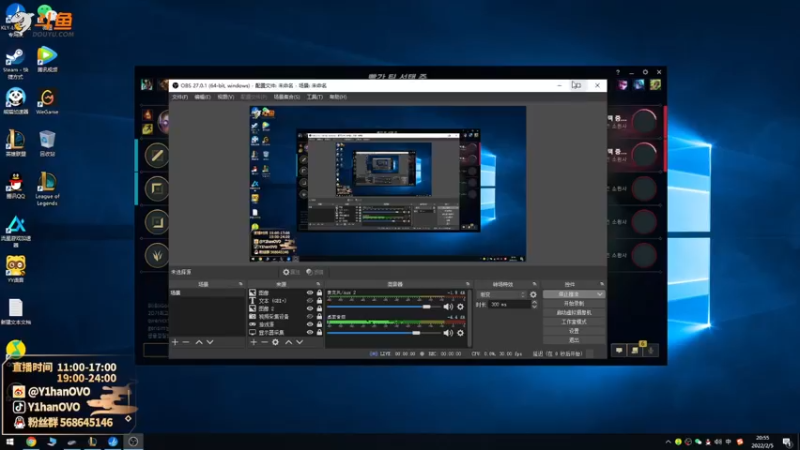Open settings gear for the microphone audio channel
The image size is (800, 450).
(460, 307)
